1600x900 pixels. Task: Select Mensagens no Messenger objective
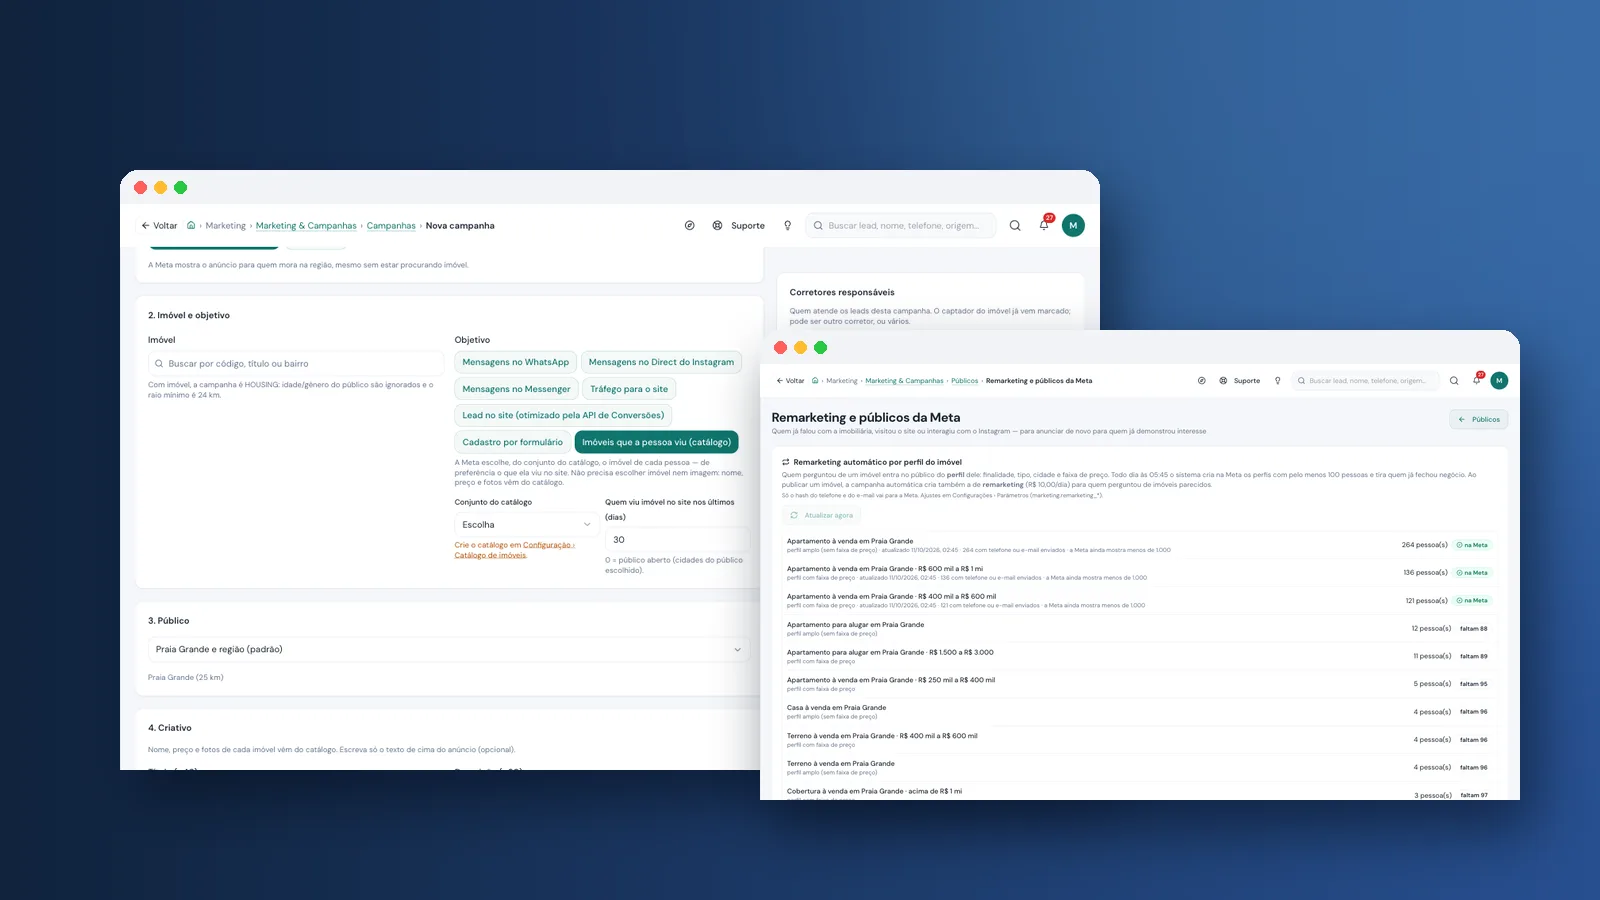[x=516, y=389]
